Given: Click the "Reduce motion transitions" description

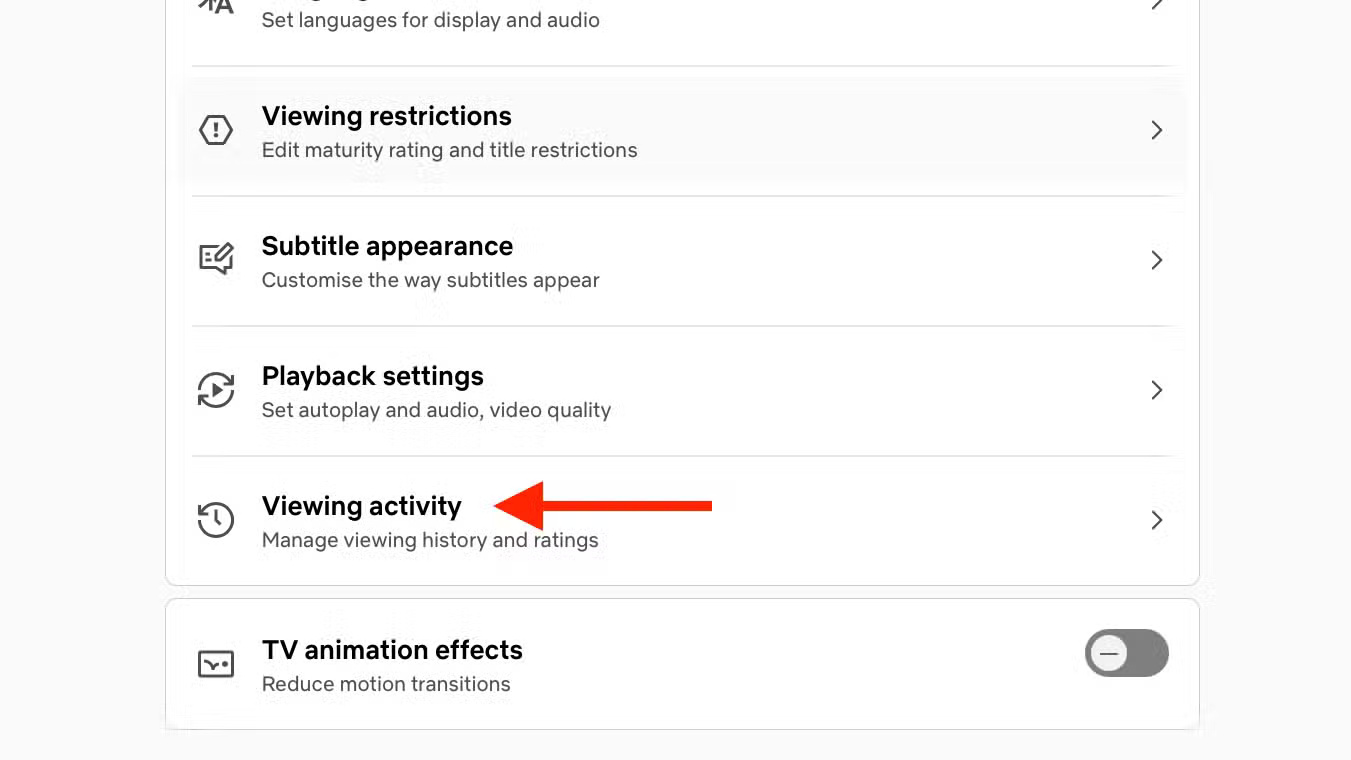Looking at the screenshot, I should (386, 685).
